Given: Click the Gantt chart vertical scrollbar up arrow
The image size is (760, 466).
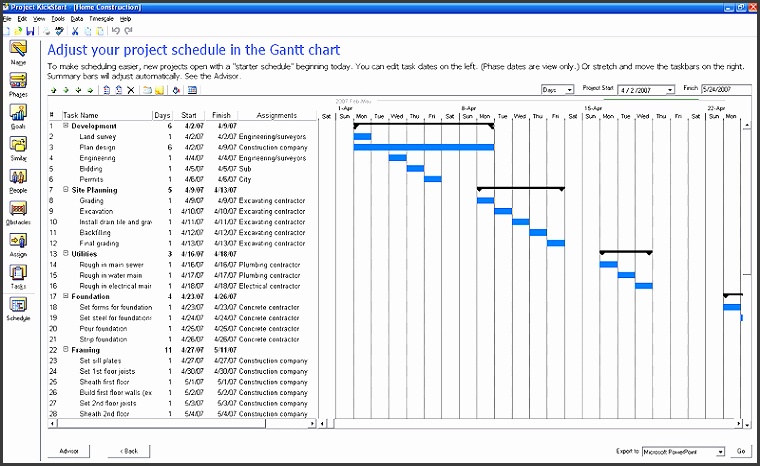Looking at the screenshot, I should point(747,126).
